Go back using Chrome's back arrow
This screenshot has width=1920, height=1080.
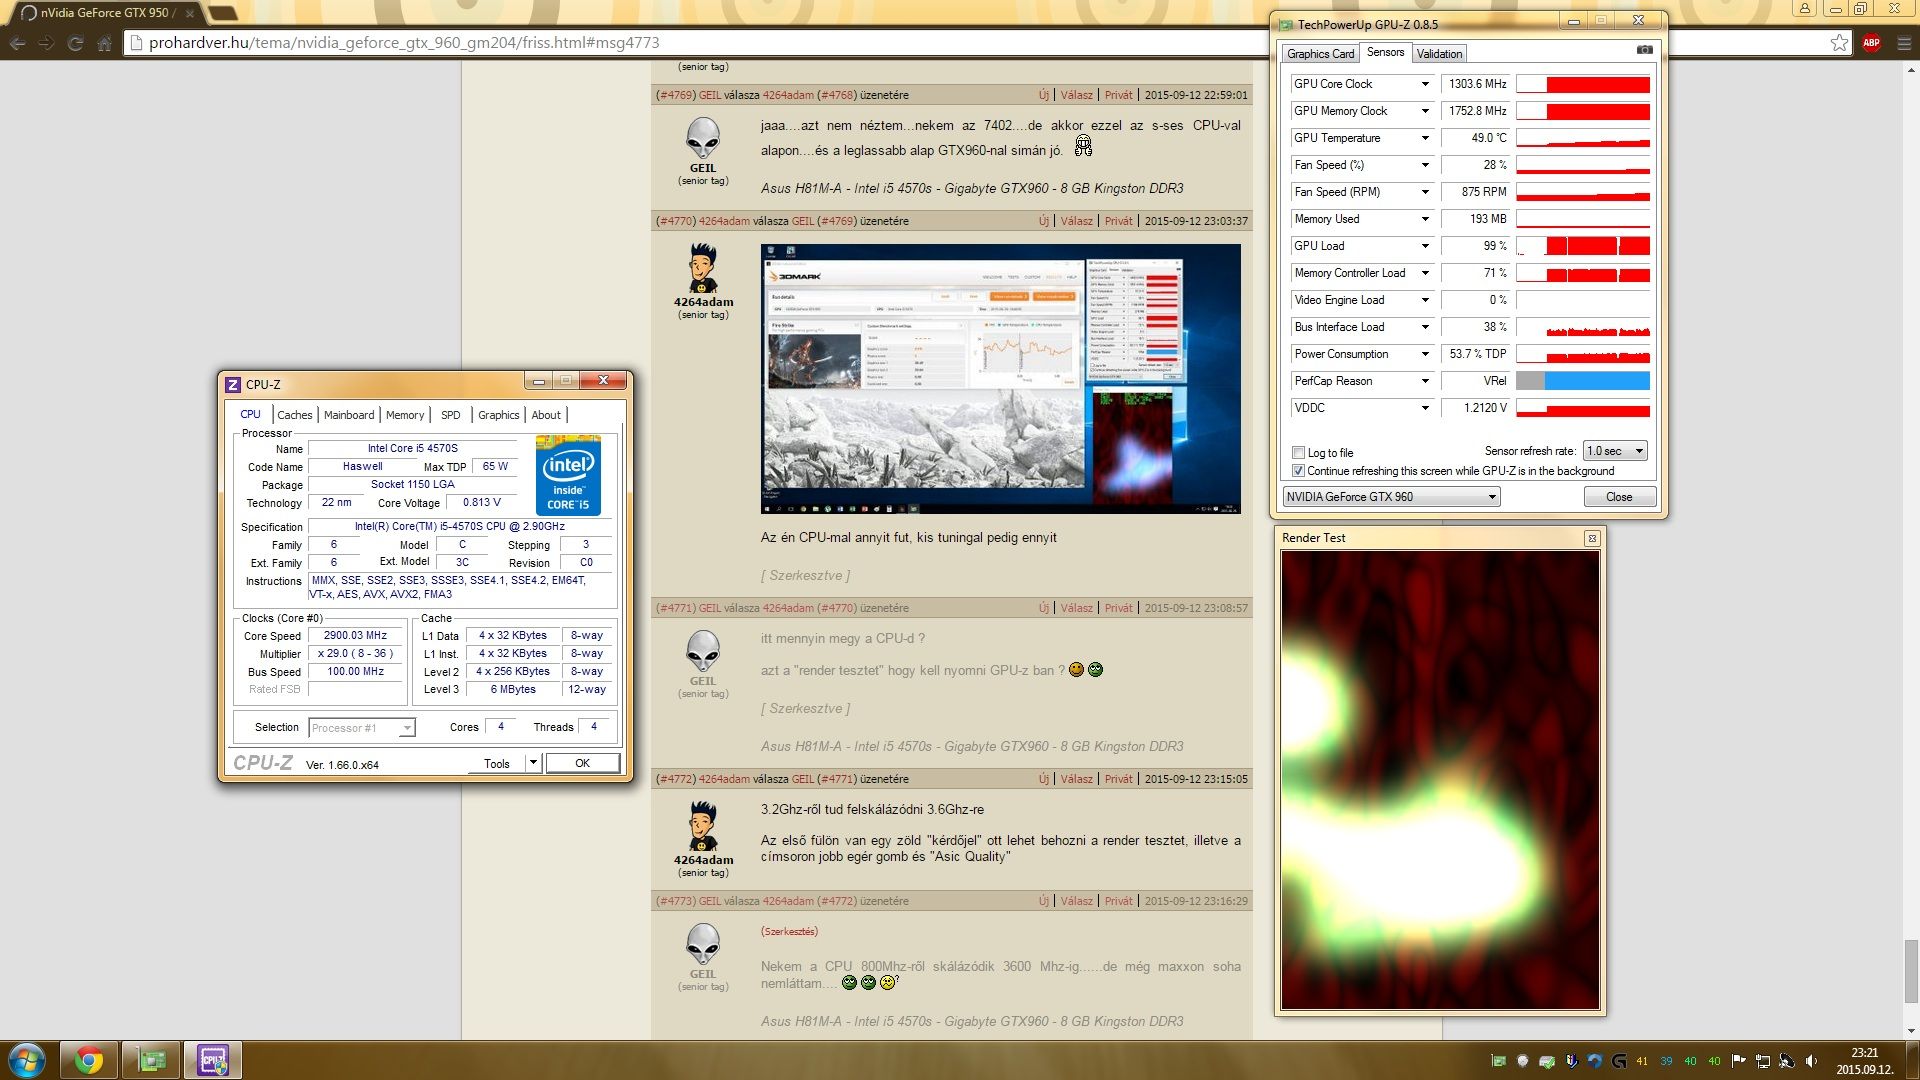coord(17,43)
